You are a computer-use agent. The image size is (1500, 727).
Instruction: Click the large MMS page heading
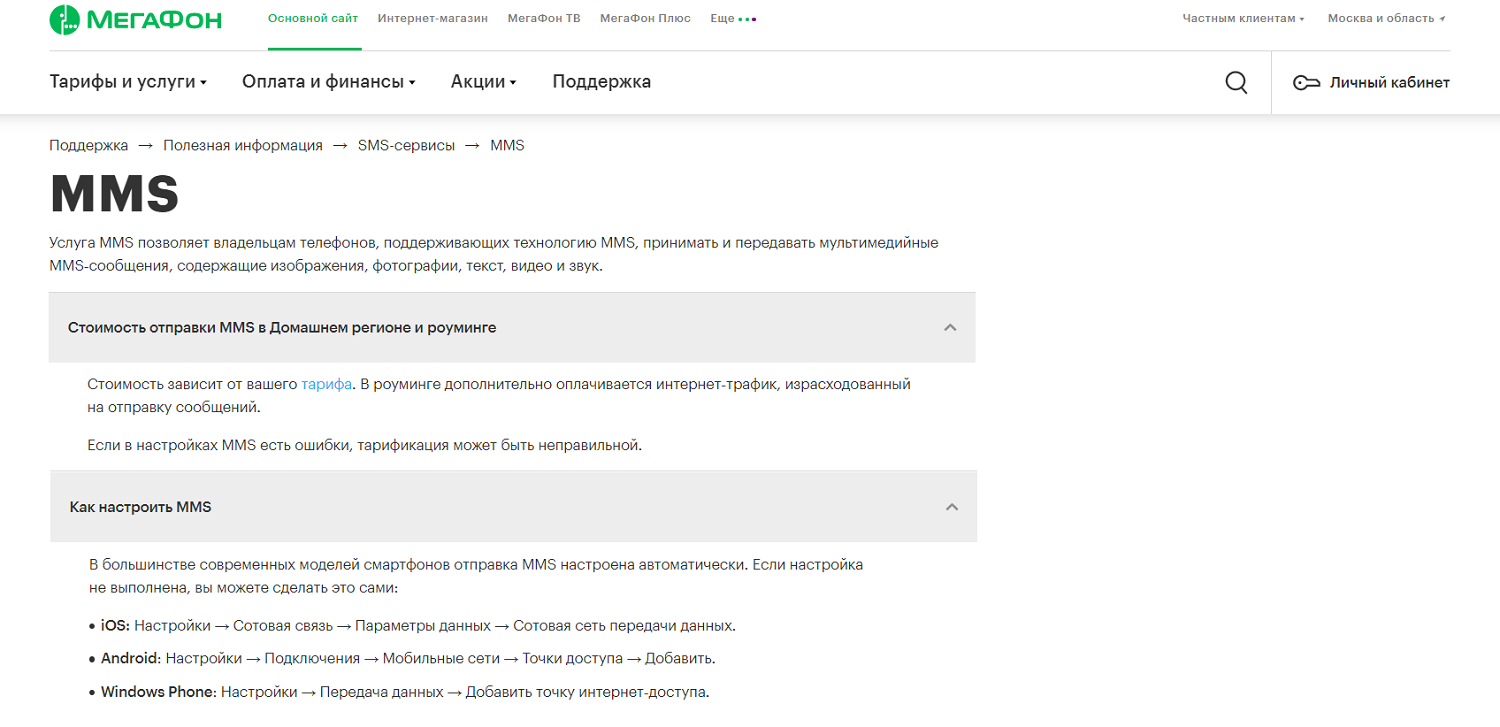[x=115, y=194]
